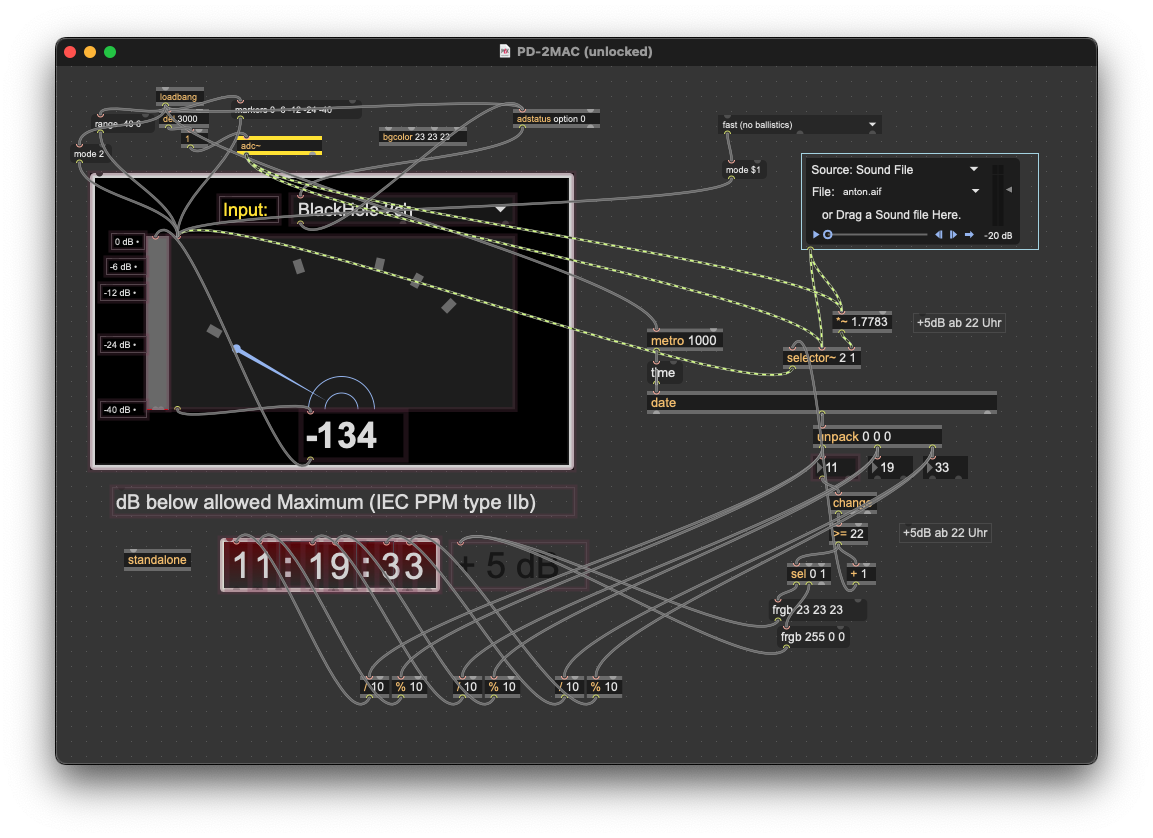
Task: Click the previous-track arrow in the sound player
Action: (939, 235)
